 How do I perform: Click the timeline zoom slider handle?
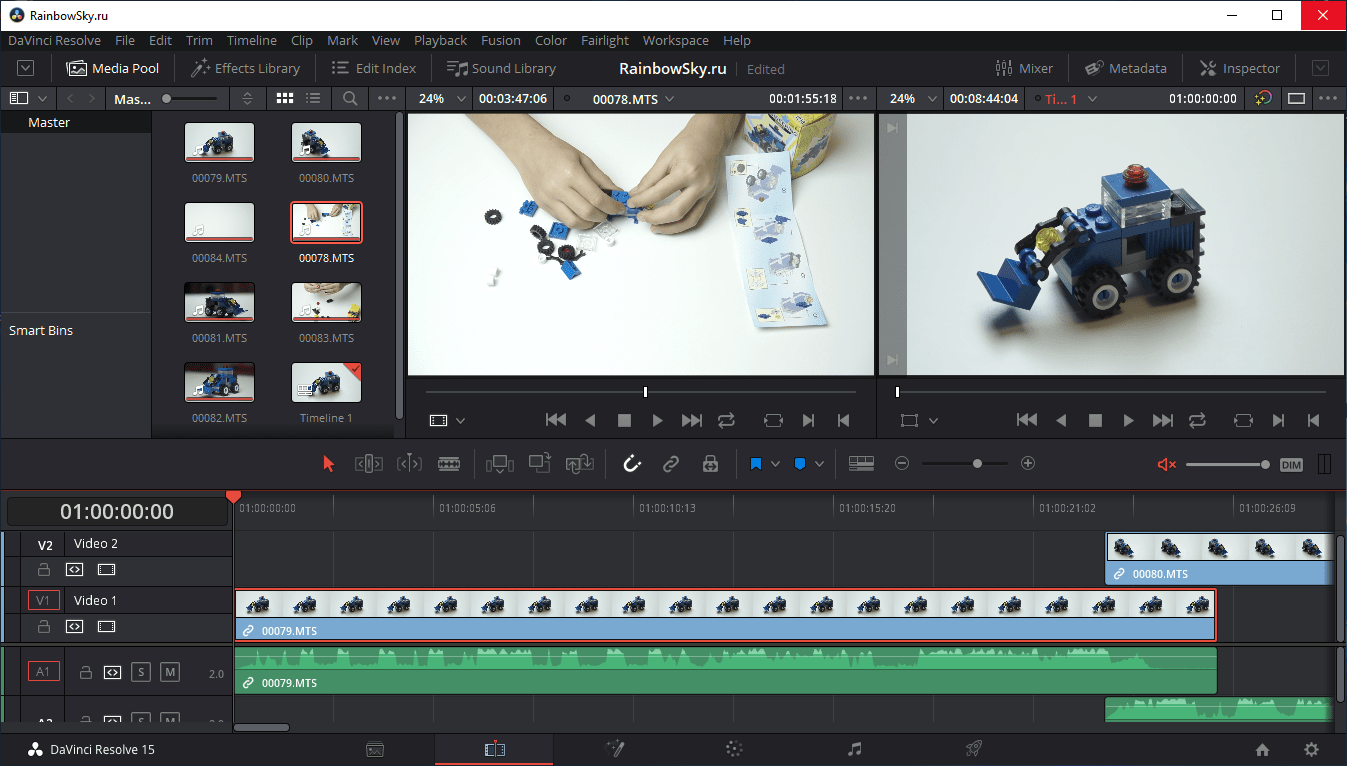click(x=977, y=464)
